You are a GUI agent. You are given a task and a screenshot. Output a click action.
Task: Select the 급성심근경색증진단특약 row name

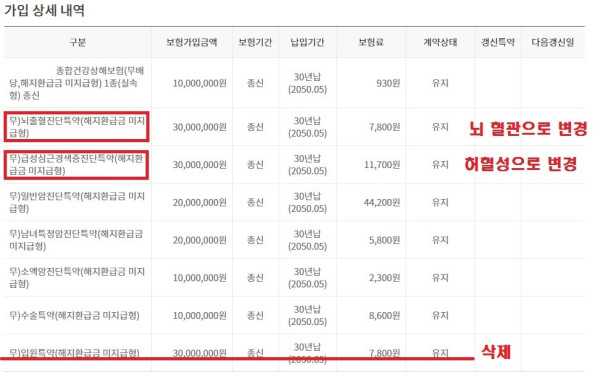coord(76,165)
